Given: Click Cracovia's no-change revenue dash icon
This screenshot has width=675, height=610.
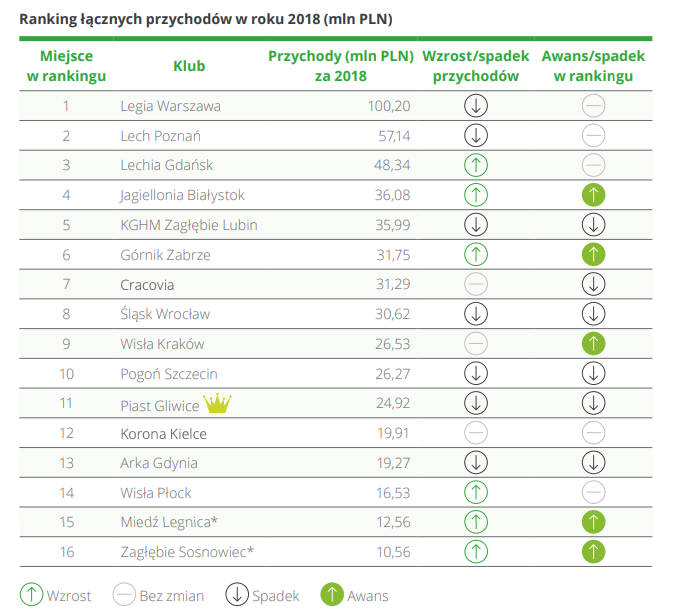Looking at the screenshot, I should pyautogui.click(x=476, y=284).
